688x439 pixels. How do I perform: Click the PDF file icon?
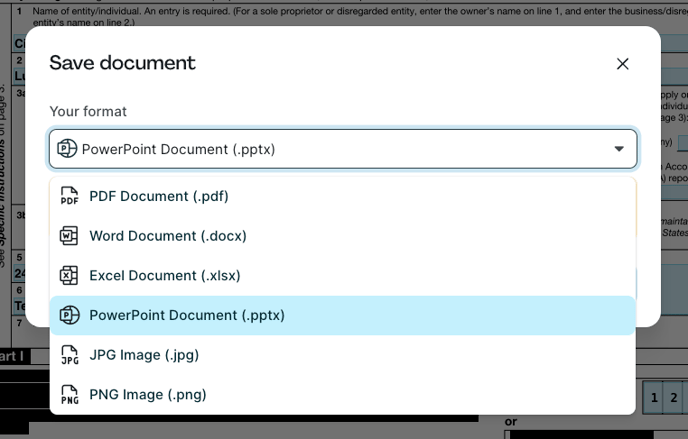coord(69,196)
